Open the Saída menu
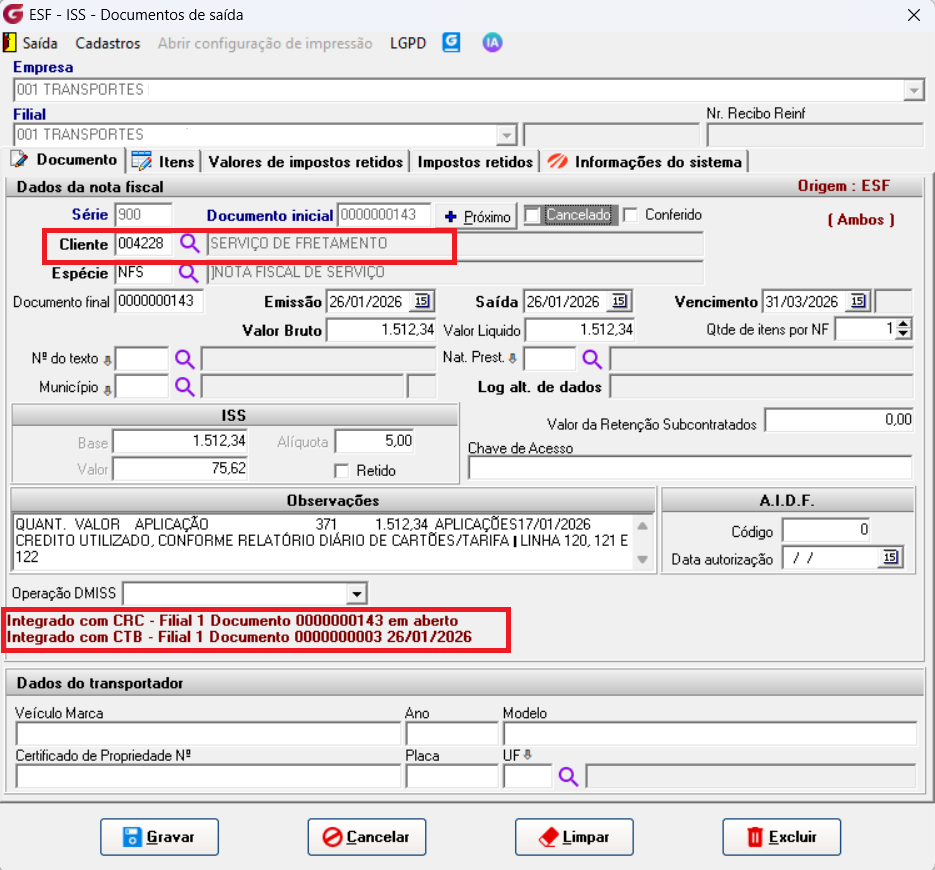 tap(40, 44)
